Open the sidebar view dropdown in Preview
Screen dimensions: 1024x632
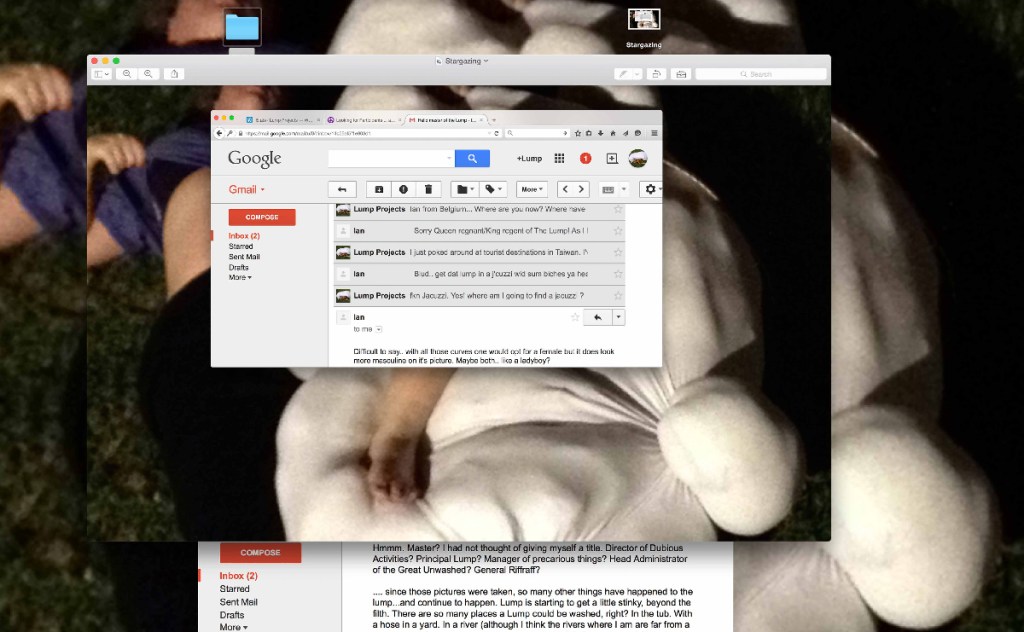click(x=102, y=74)
